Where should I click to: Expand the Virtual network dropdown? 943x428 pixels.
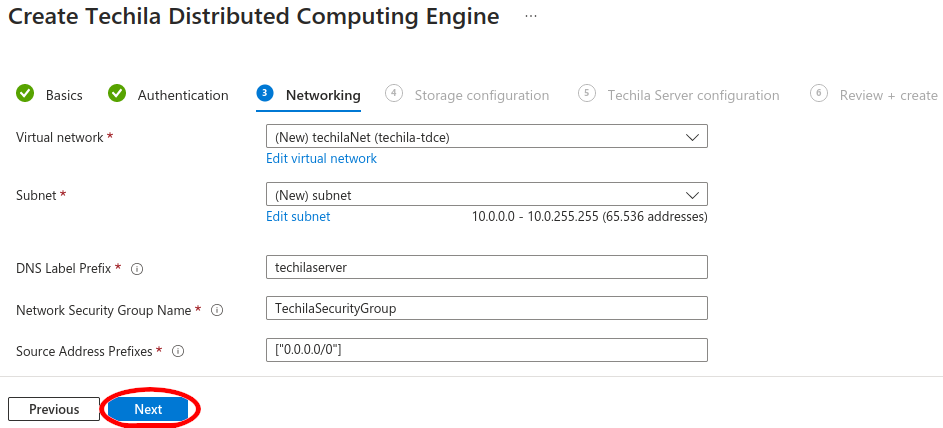point(691,138)
